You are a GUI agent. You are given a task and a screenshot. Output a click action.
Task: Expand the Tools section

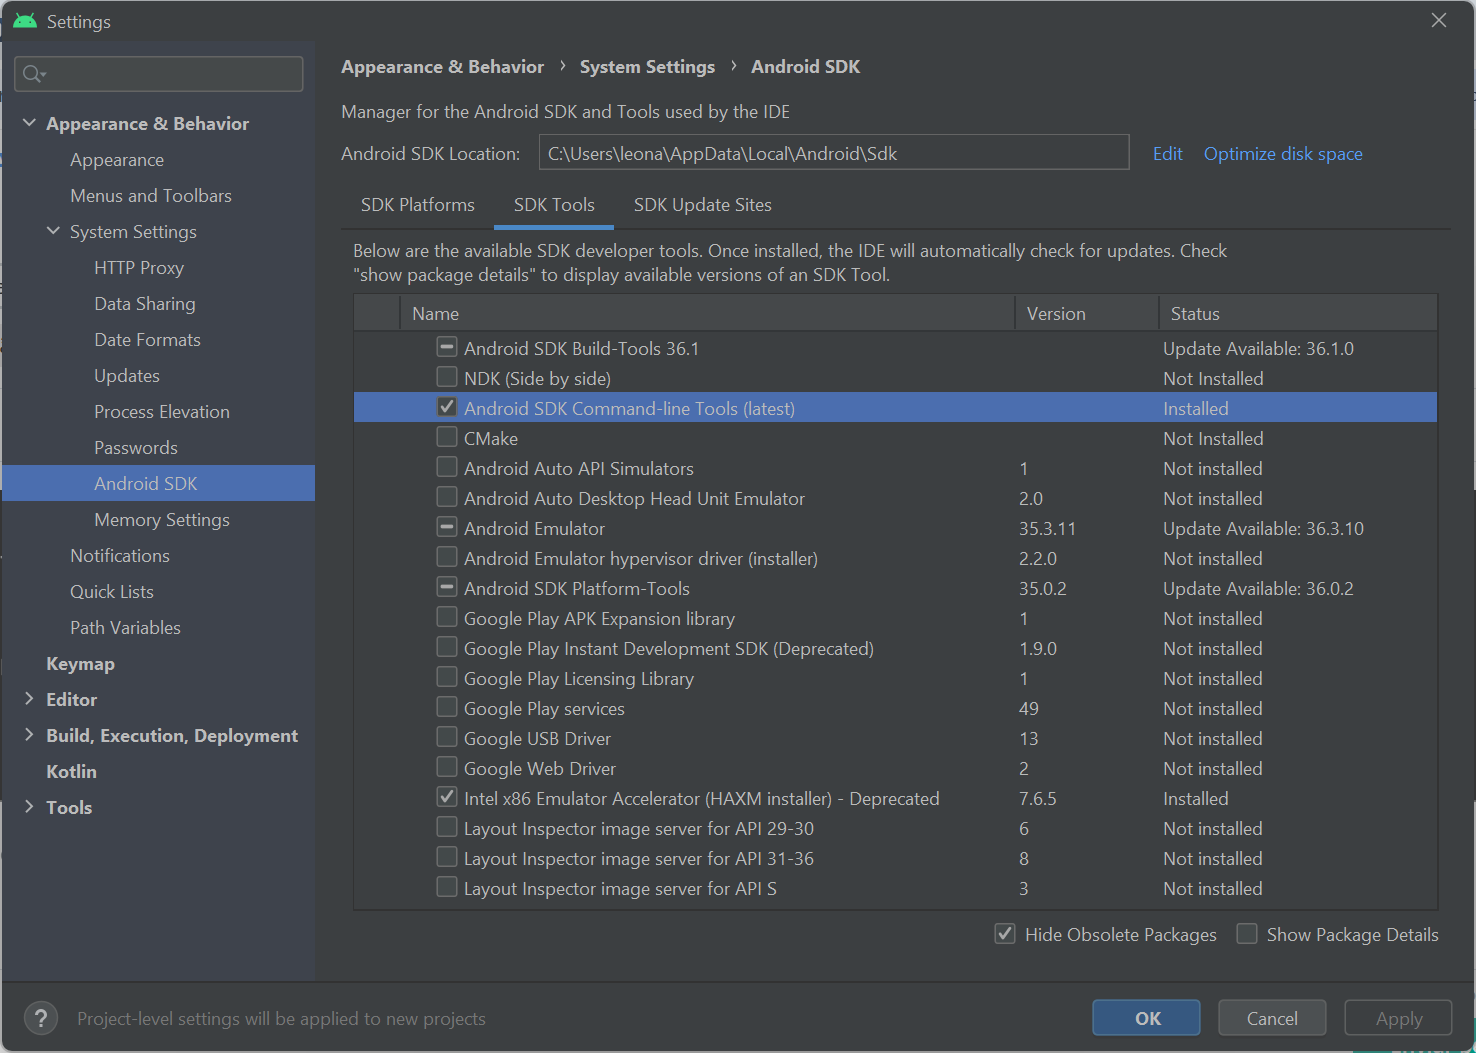[29, 807]
